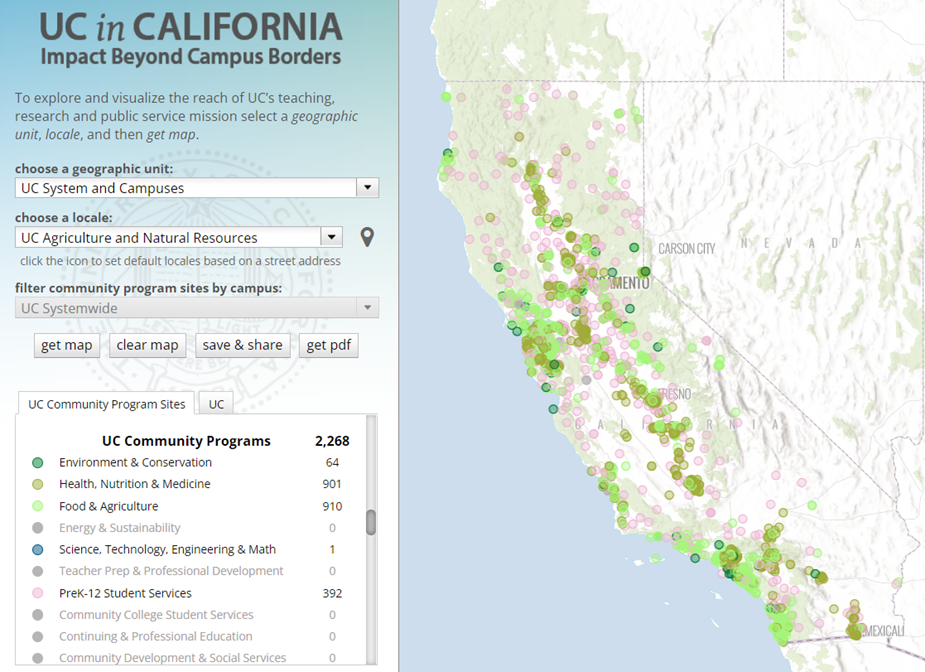
Task: Click the save & share button
Action: coord(242,345)
